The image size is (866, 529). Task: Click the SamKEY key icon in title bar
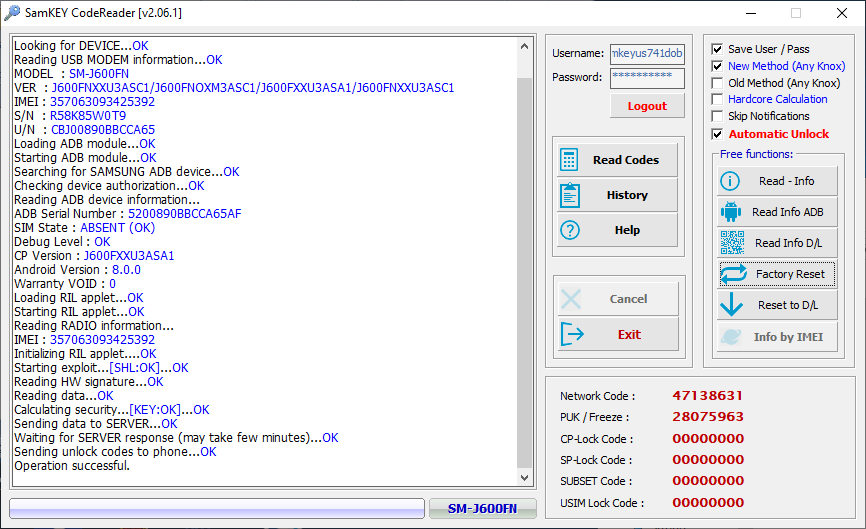point(12,12)
